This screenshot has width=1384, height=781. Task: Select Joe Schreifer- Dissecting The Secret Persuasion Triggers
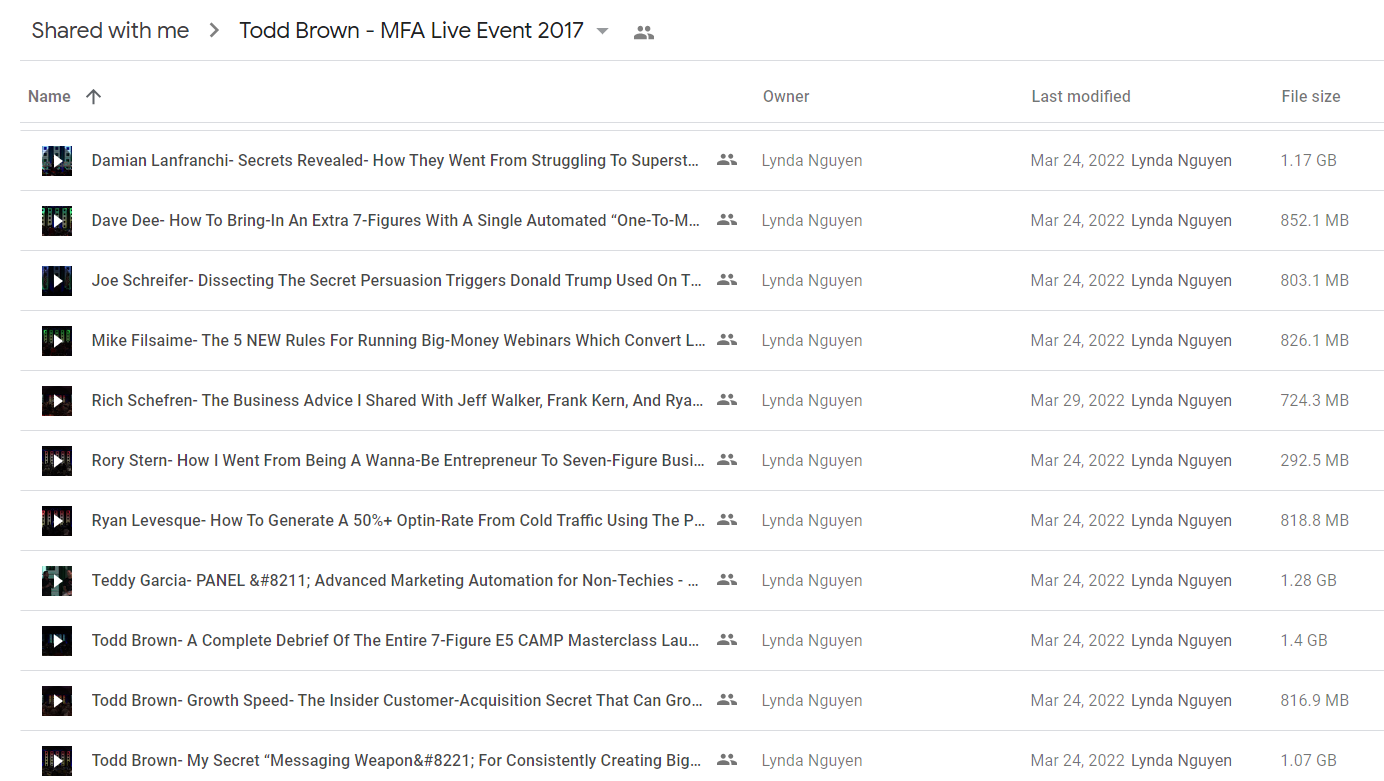[396, 280]
